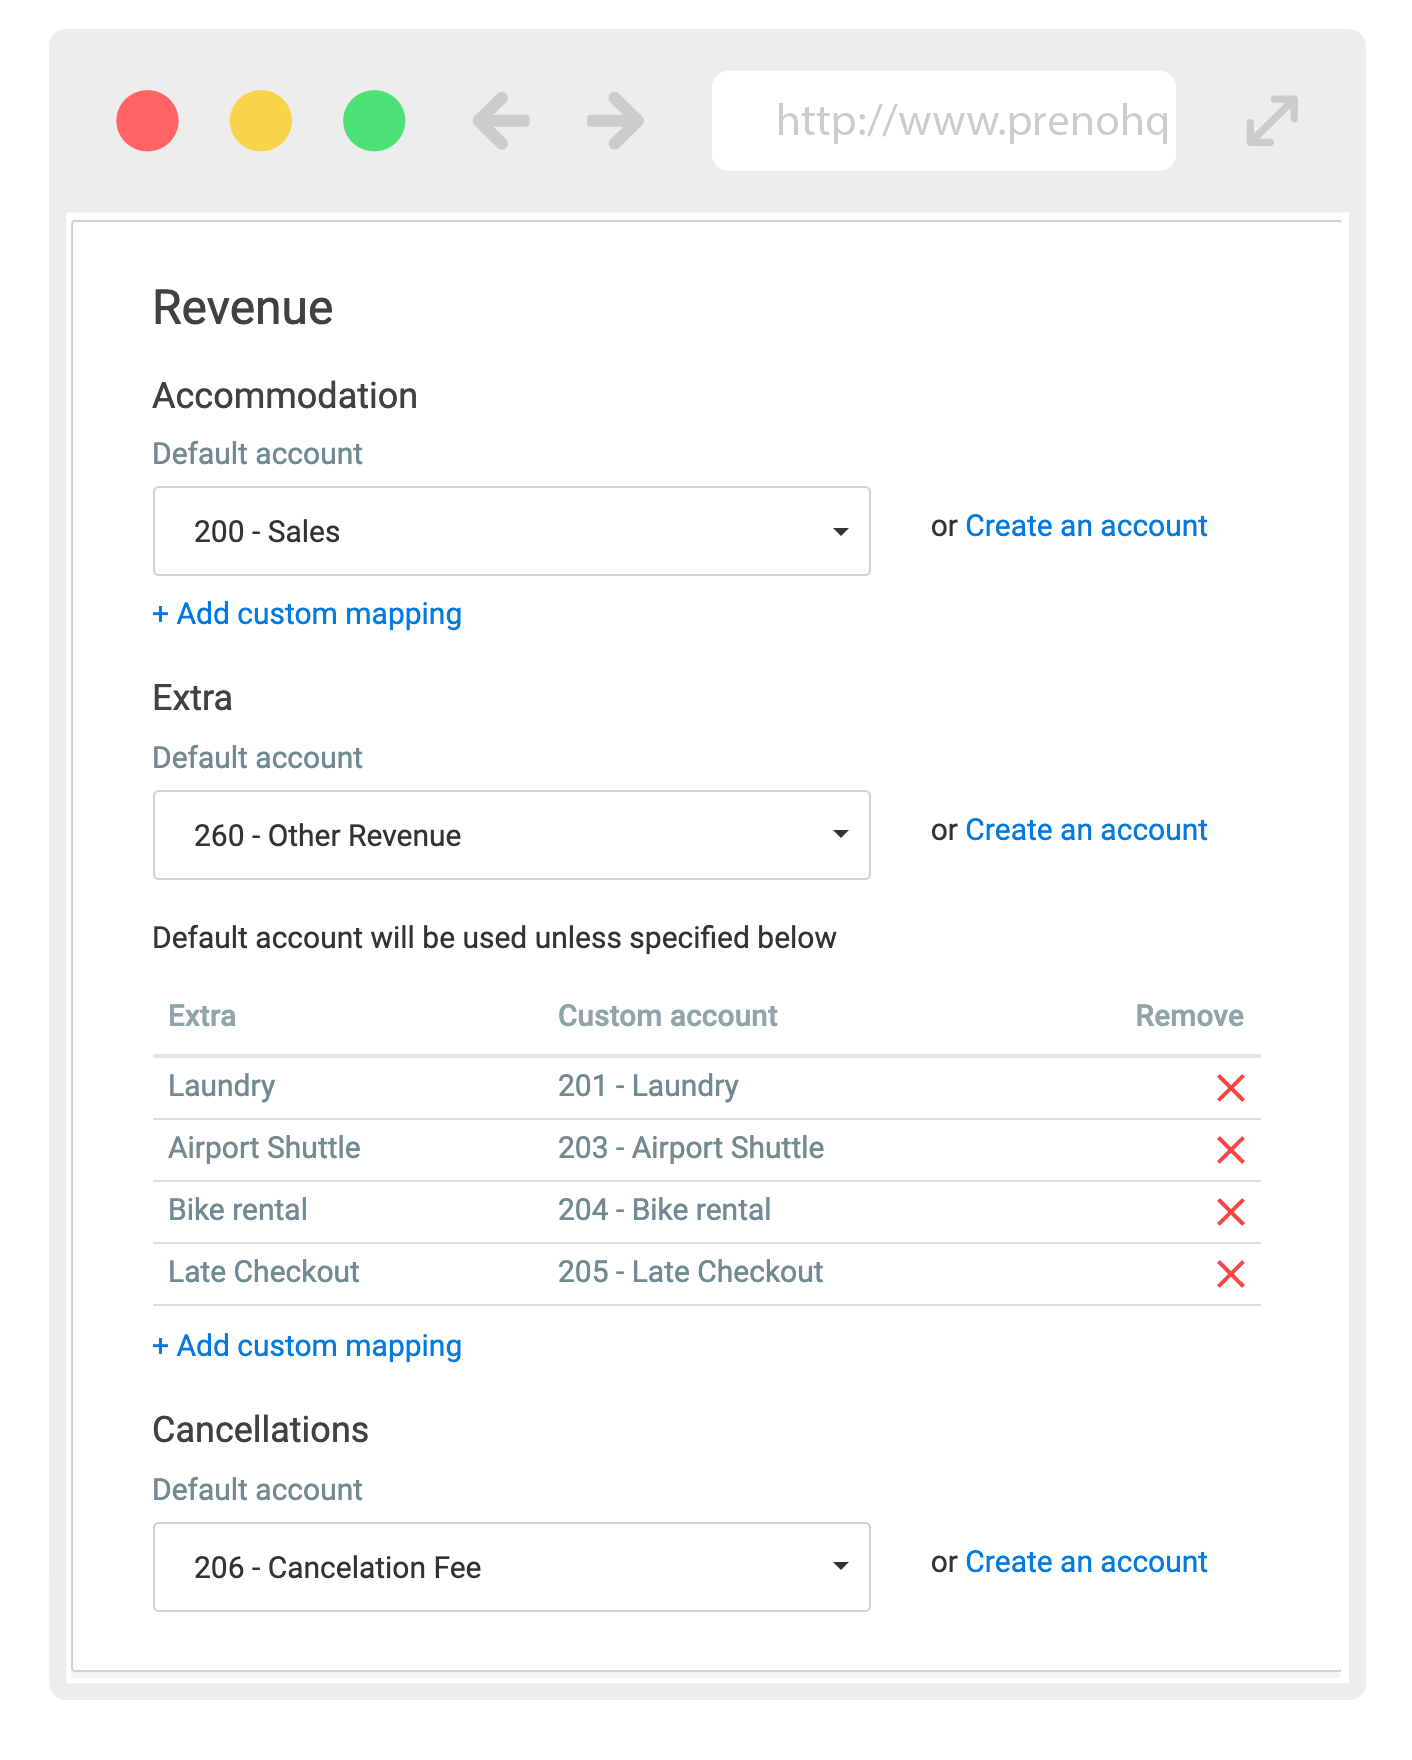The height and width of the screenshot is (1760, 1412).
Task: Open the Accommodation 200 - Sales dropdown
Action: click(x=511, y=531)
